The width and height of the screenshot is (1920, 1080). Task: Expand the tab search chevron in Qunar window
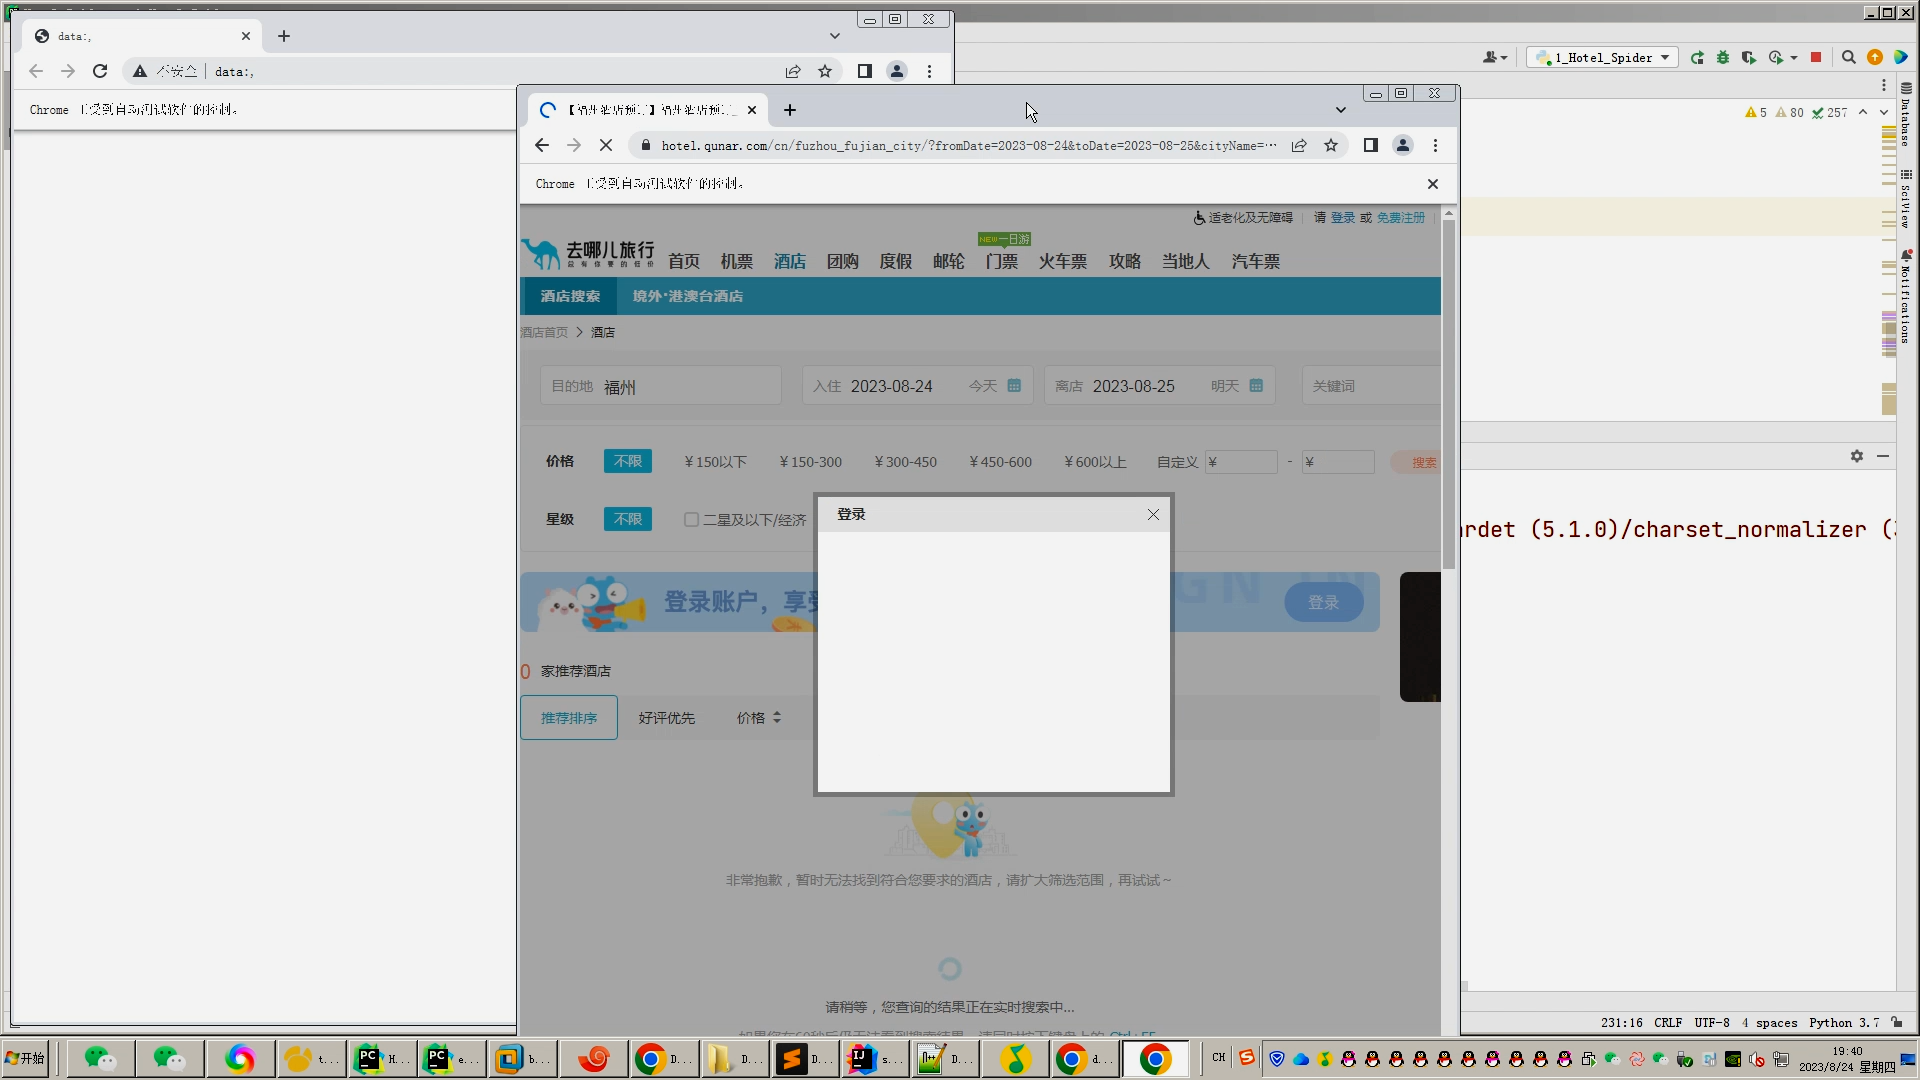pyautogui.click(x=1341, y=110)
